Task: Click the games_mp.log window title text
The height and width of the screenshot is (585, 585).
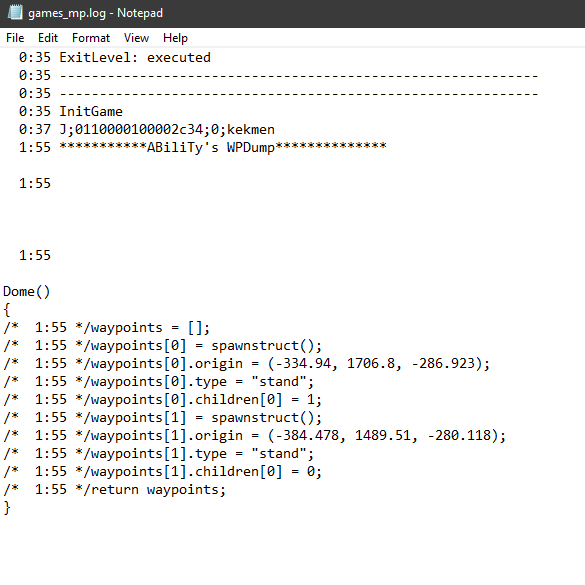Action: pyautogui.click(x=96, y=13)
